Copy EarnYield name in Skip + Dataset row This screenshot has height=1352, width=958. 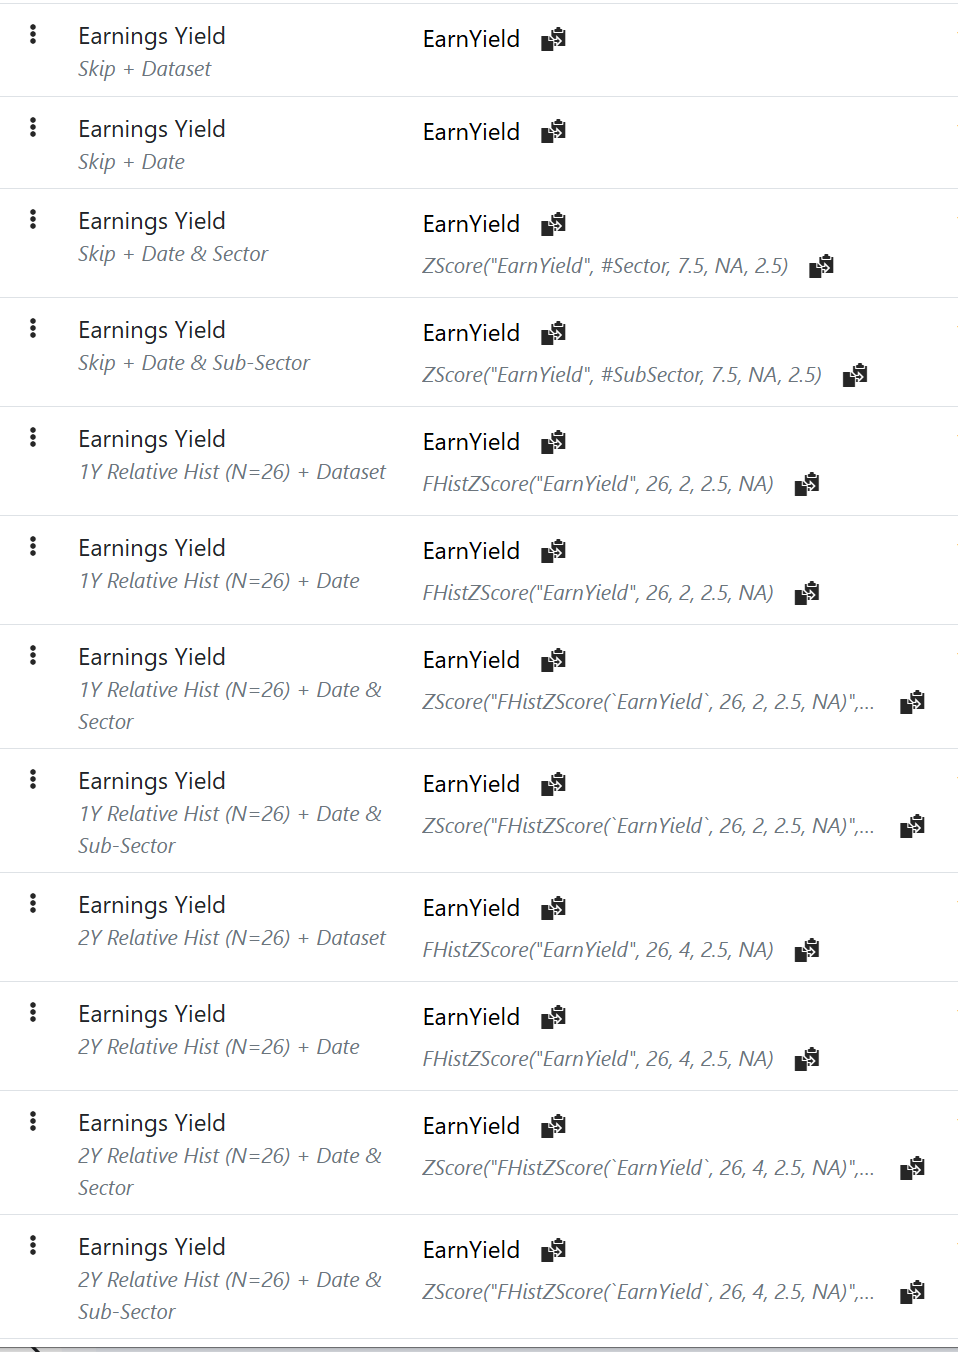point(553,39)
